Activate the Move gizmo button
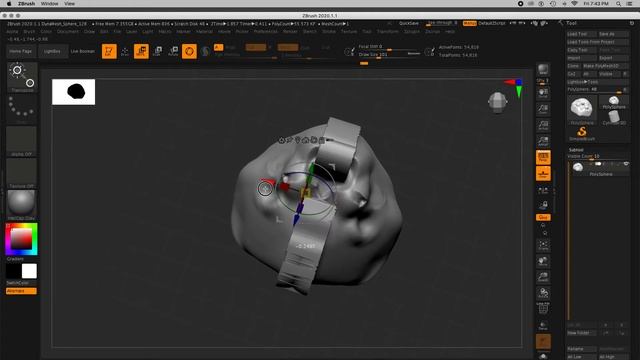Image resolution: width=640 pixels, height=360 pixels. coord(141,51)
